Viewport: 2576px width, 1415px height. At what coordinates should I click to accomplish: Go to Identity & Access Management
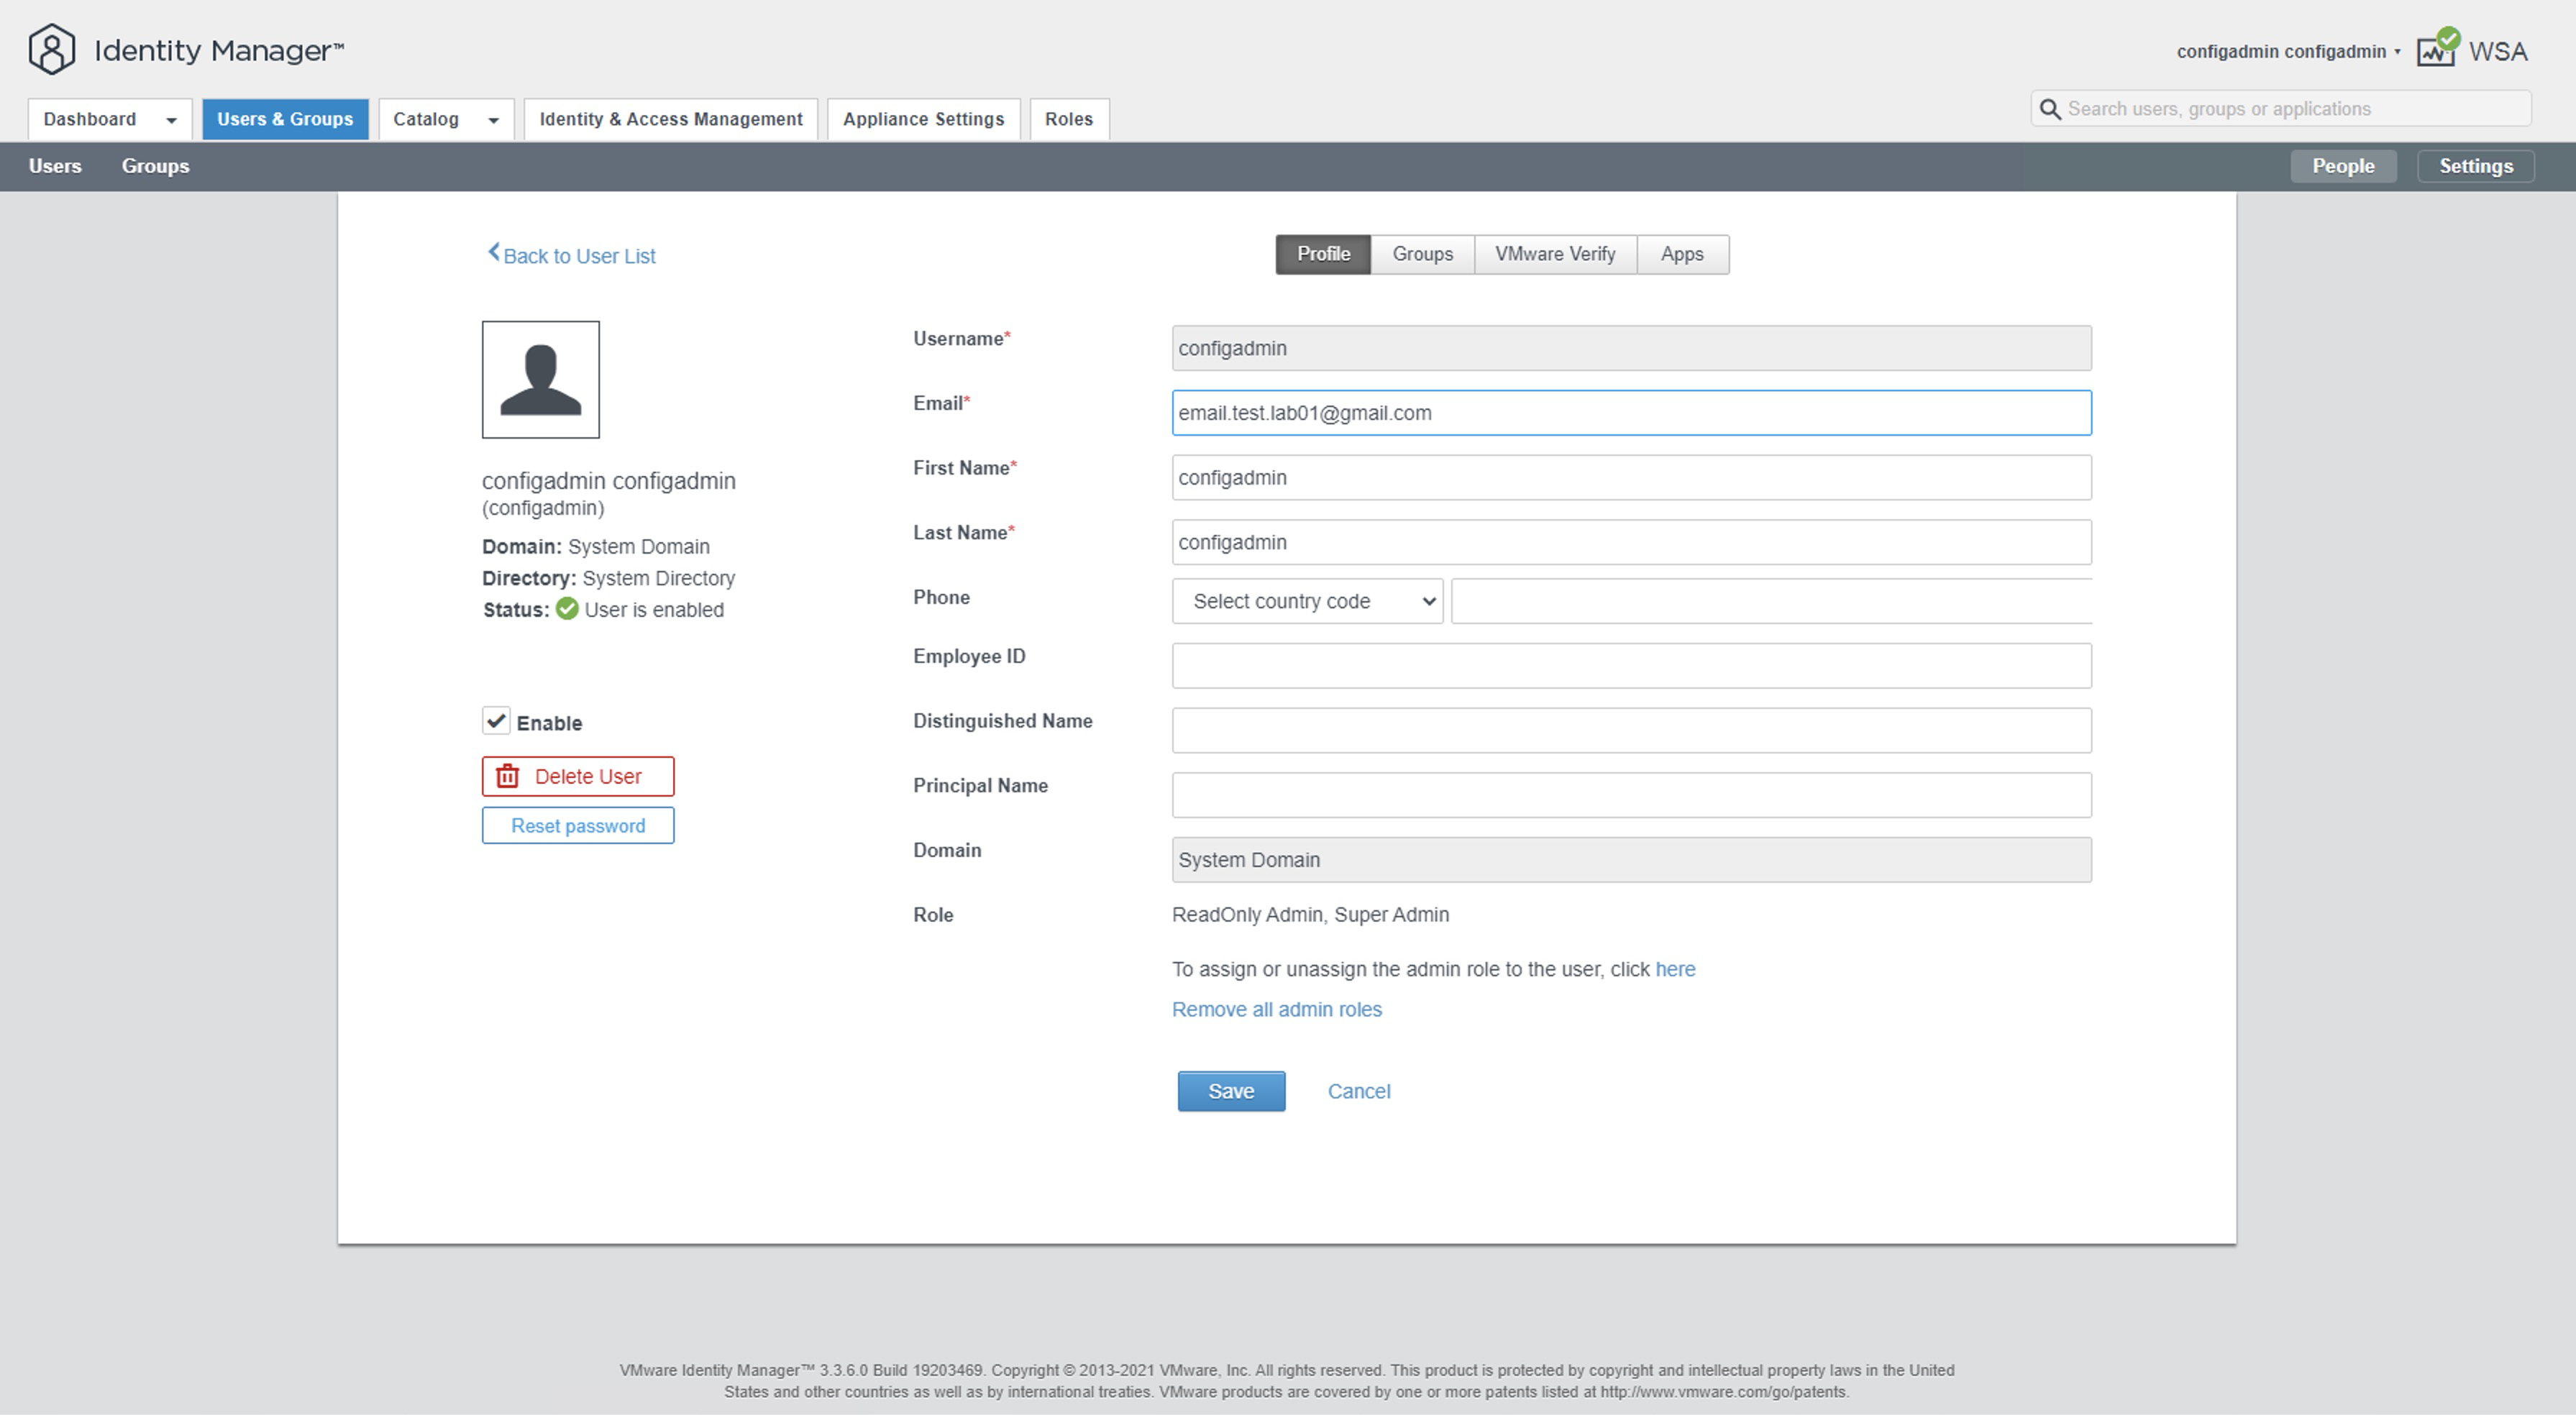670,119
